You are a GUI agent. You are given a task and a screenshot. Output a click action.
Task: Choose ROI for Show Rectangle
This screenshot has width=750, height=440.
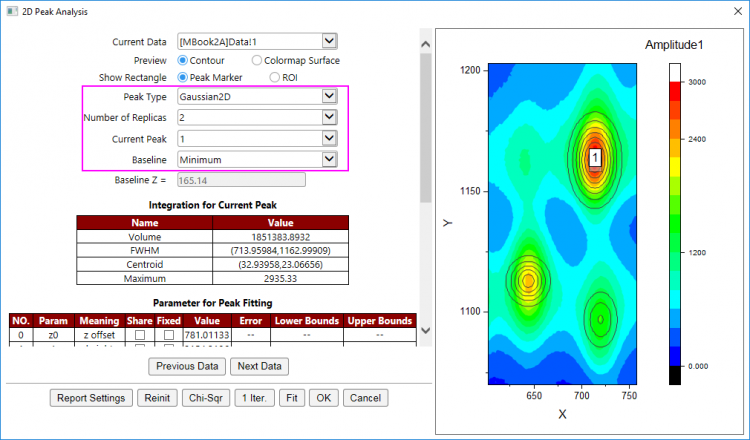(275, 77)
